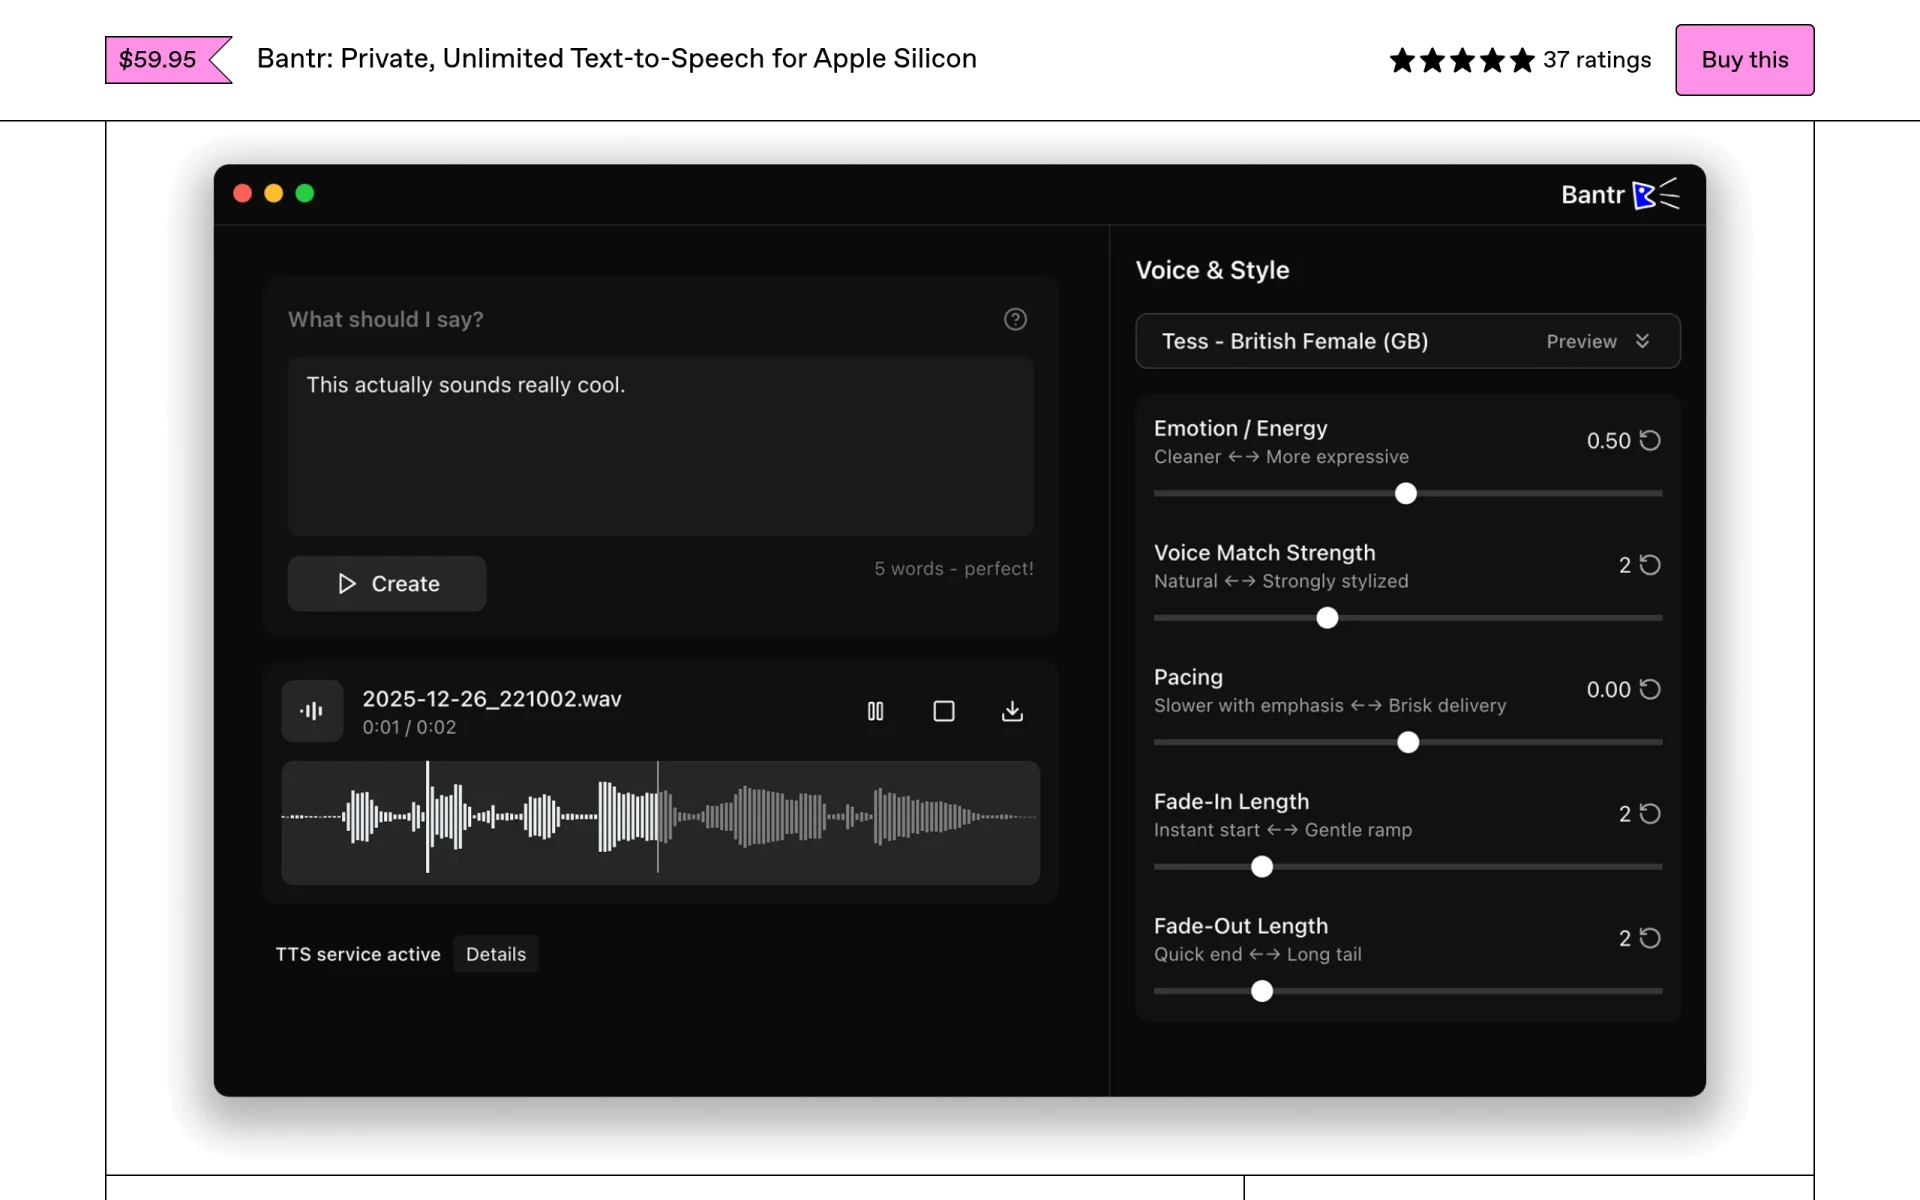This screenshot has height=1200, width=1920.
Task: Download the generated wav file
Action: tap(1012, 711)
